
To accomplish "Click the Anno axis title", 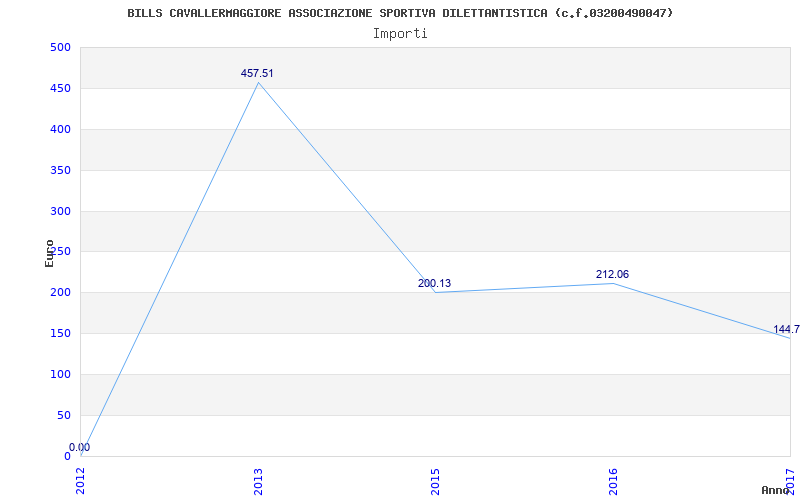I will (x=776, y=490).
